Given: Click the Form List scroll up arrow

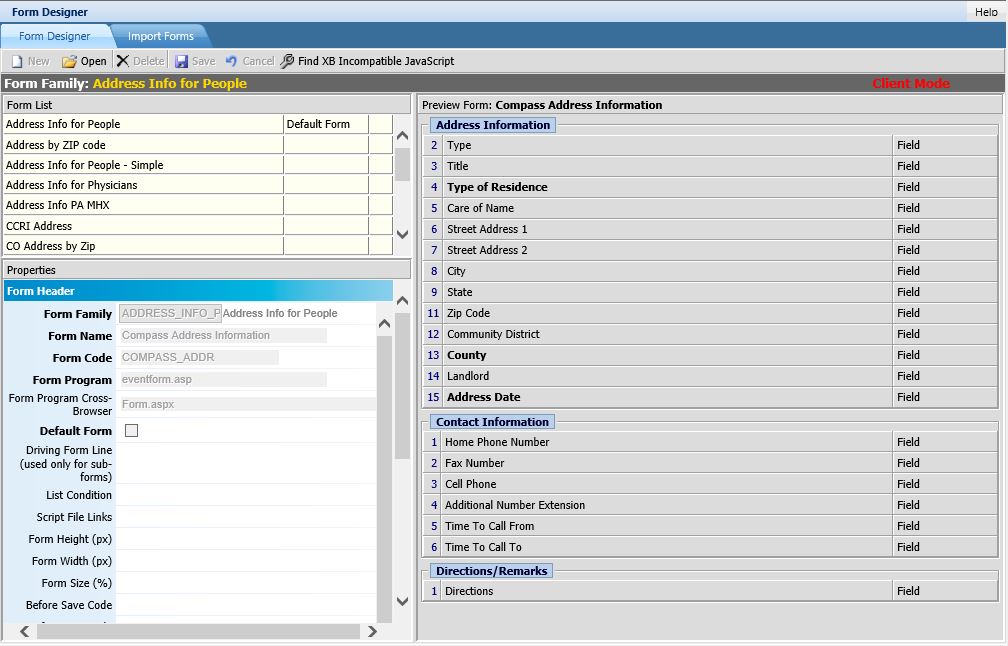Looking at the screenshot, I should (402, 136).
